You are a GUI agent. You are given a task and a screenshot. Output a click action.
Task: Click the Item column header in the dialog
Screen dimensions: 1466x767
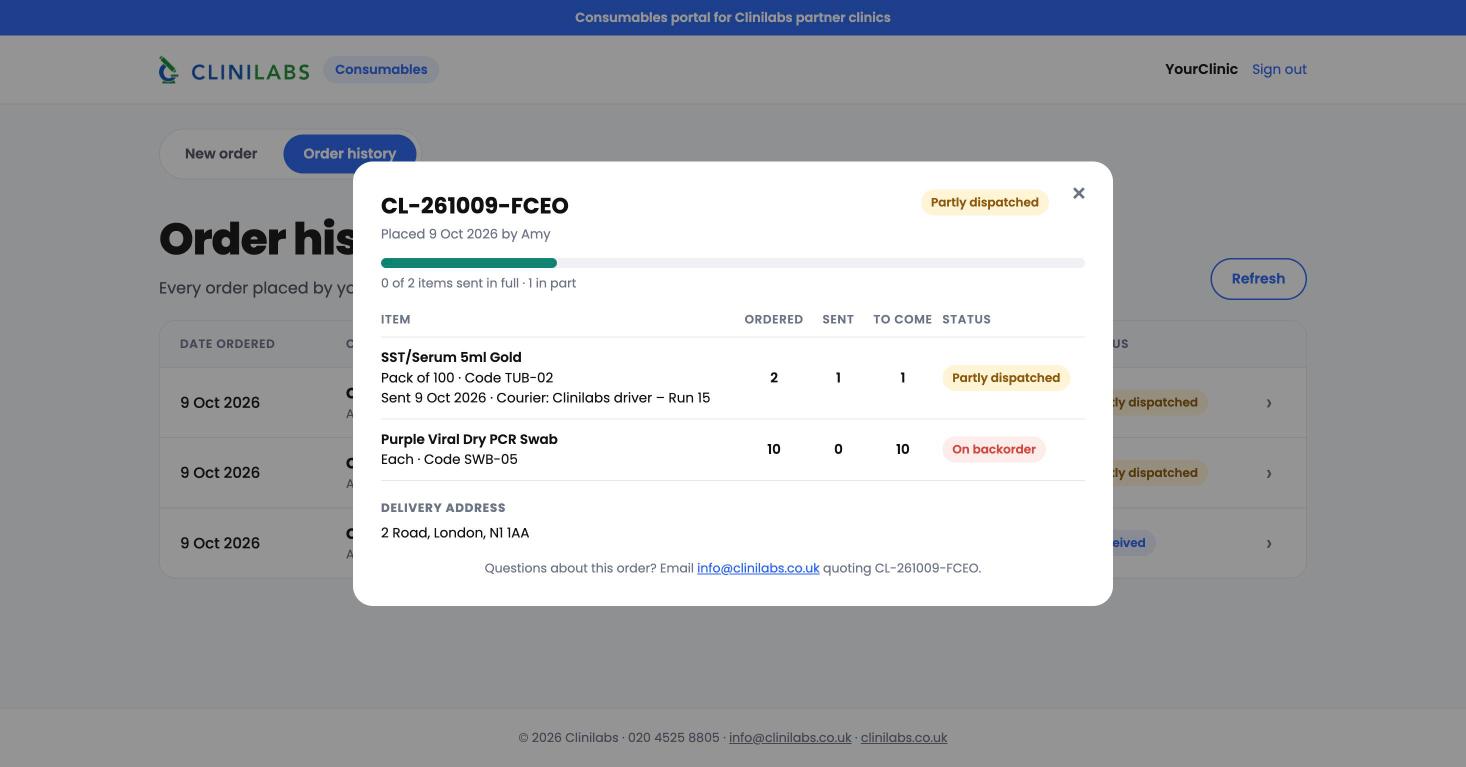396,320
